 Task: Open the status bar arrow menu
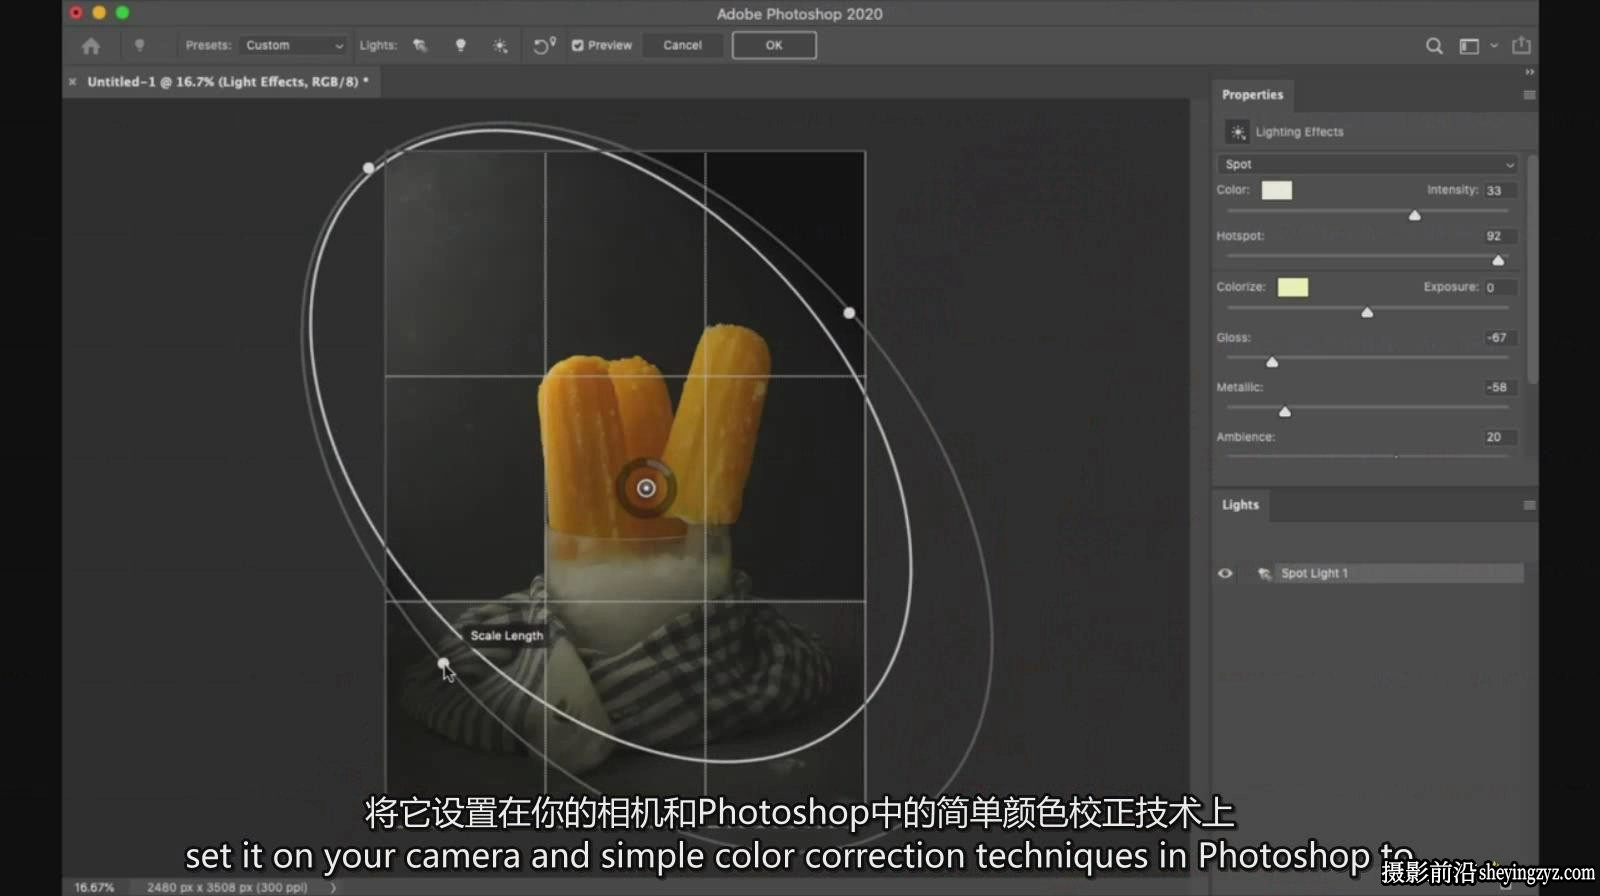click(333, 887)
